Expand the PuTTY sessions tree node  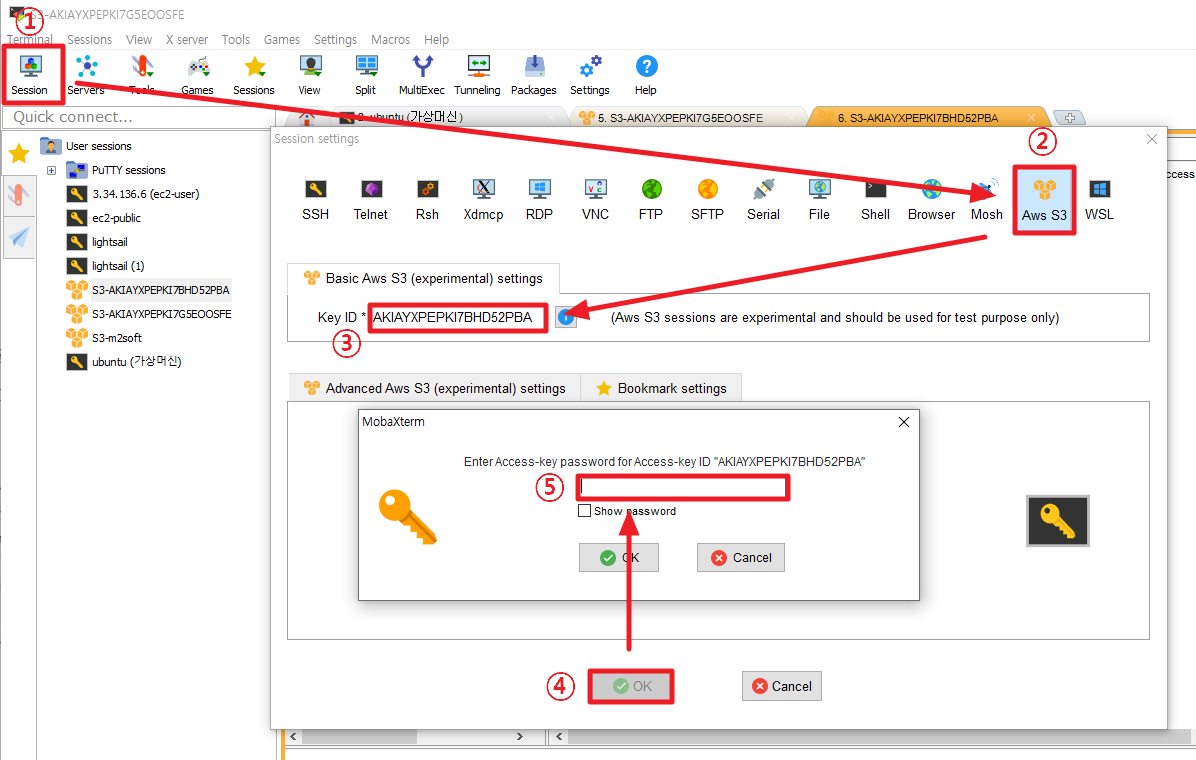51,170
